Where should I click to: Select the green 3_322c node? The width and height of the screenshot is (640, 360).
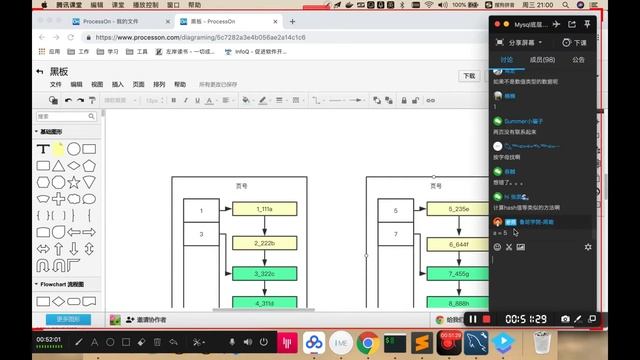point(264,273)
